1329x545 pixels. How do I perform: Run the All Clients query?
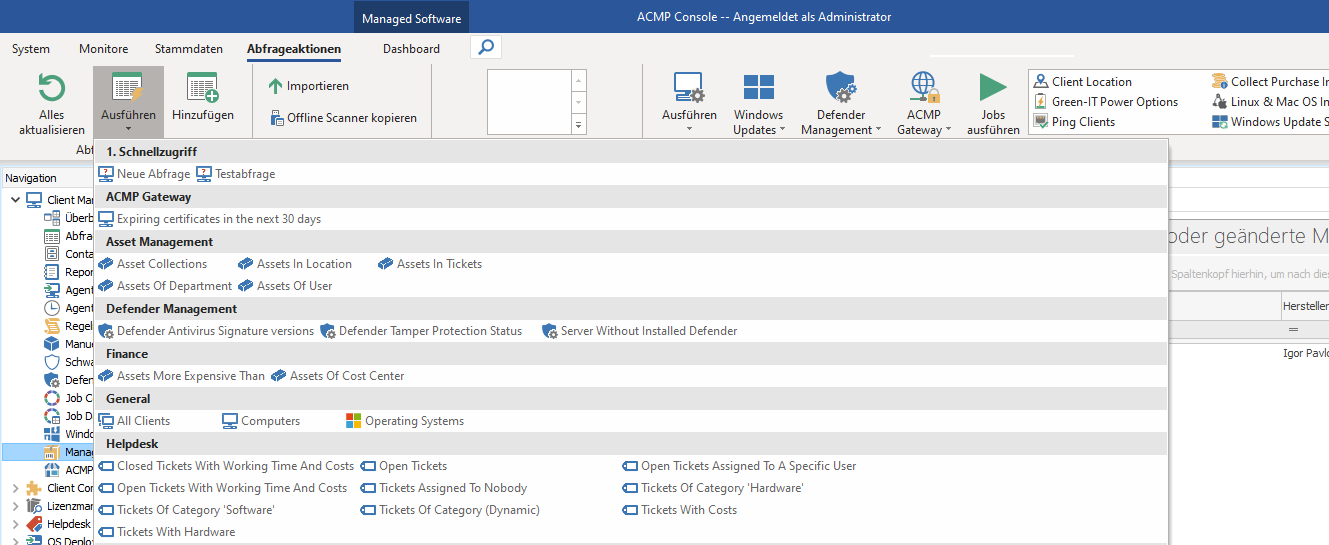(134, 421)
